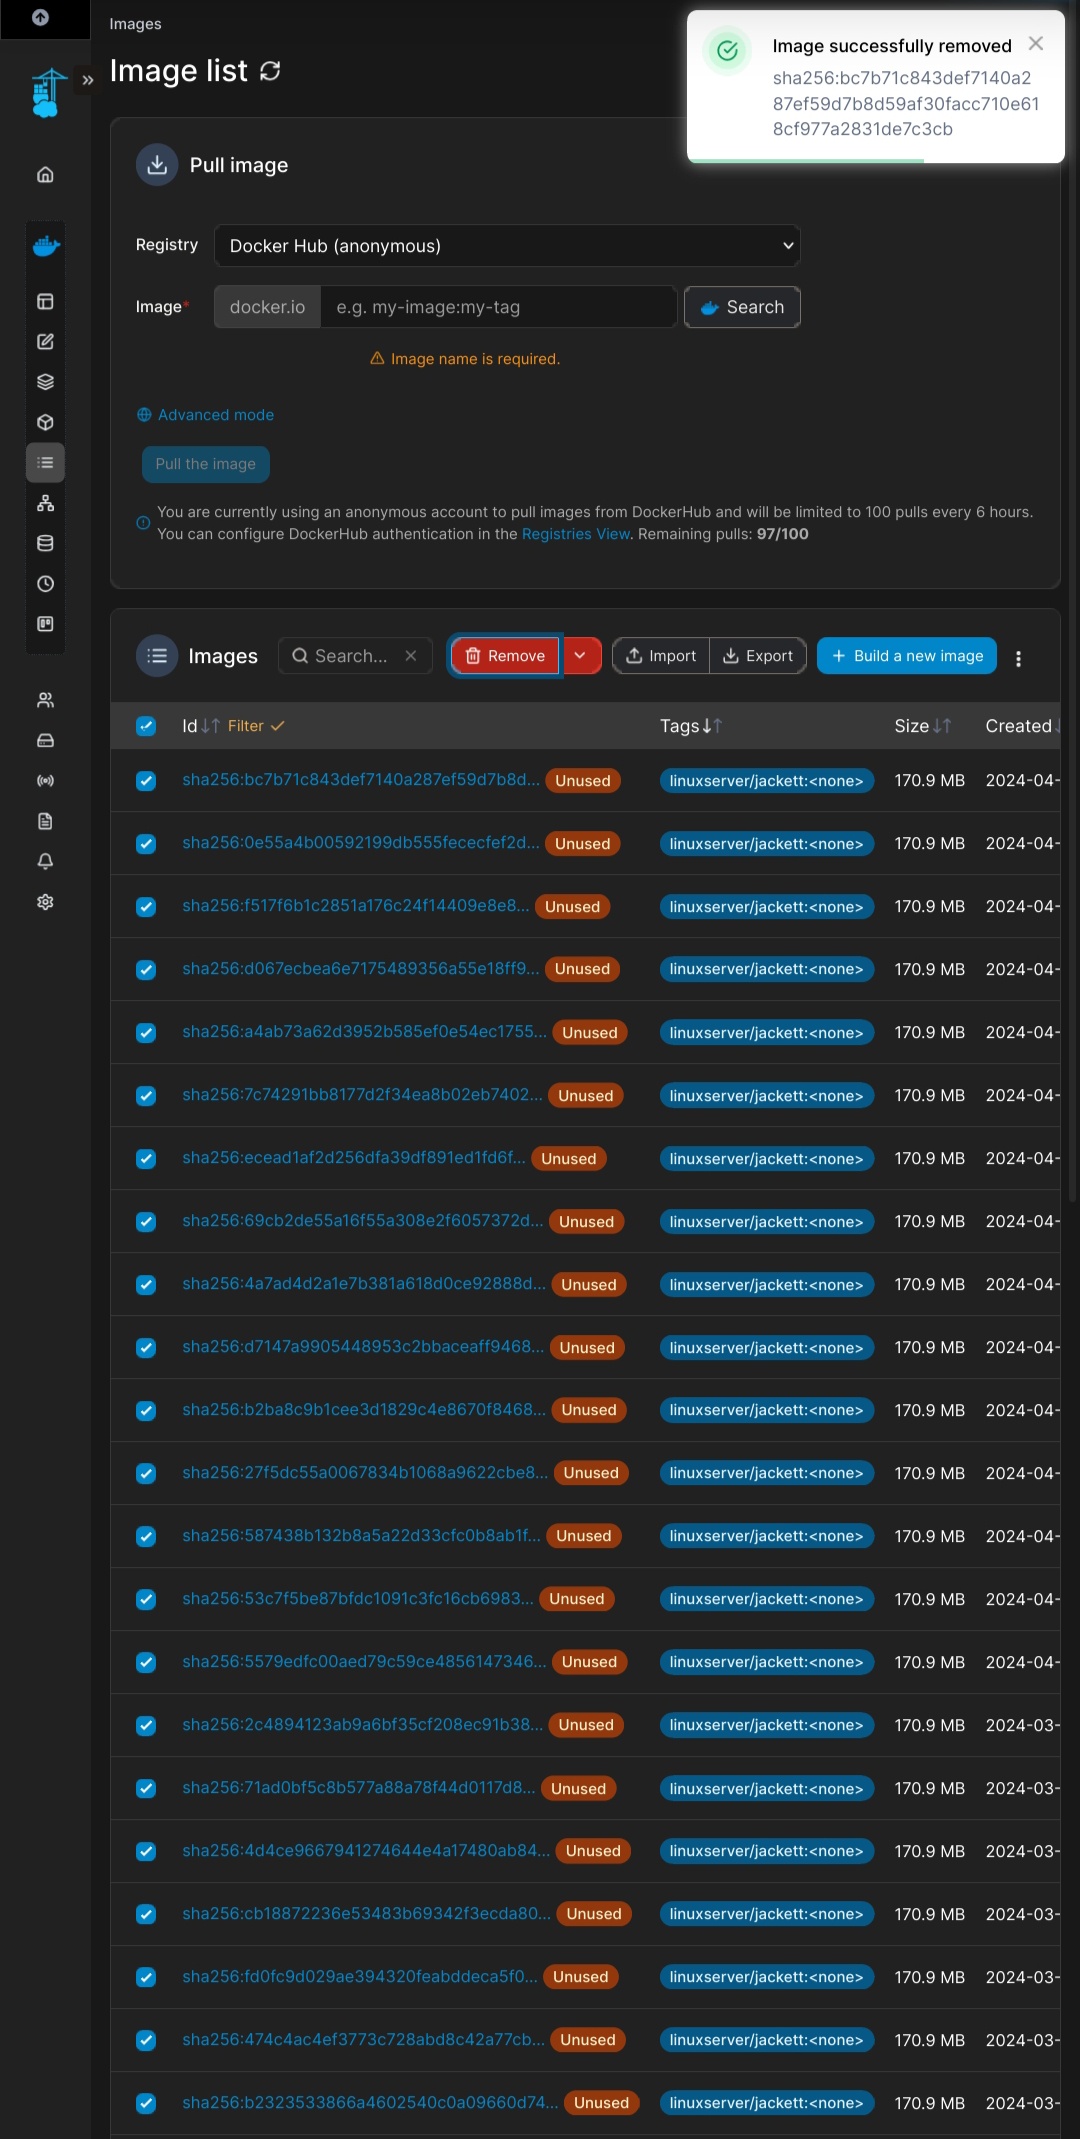The image size is (1080, 2139).
Task: Follow the Registries View link
Action: point(575,534)
